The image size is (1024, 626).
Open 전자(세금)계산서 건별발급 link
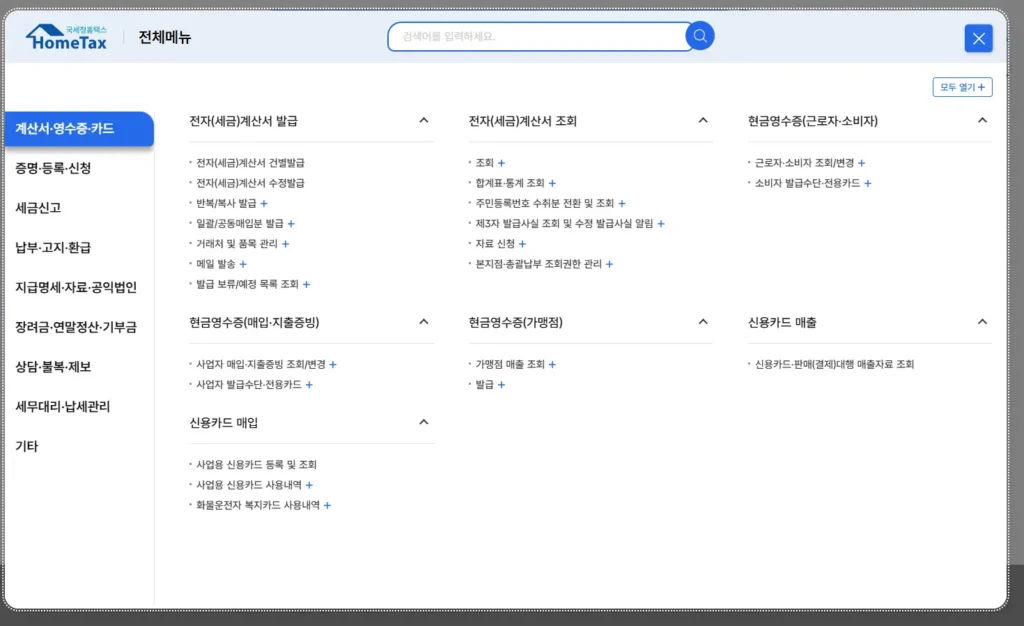click(250, 163)
